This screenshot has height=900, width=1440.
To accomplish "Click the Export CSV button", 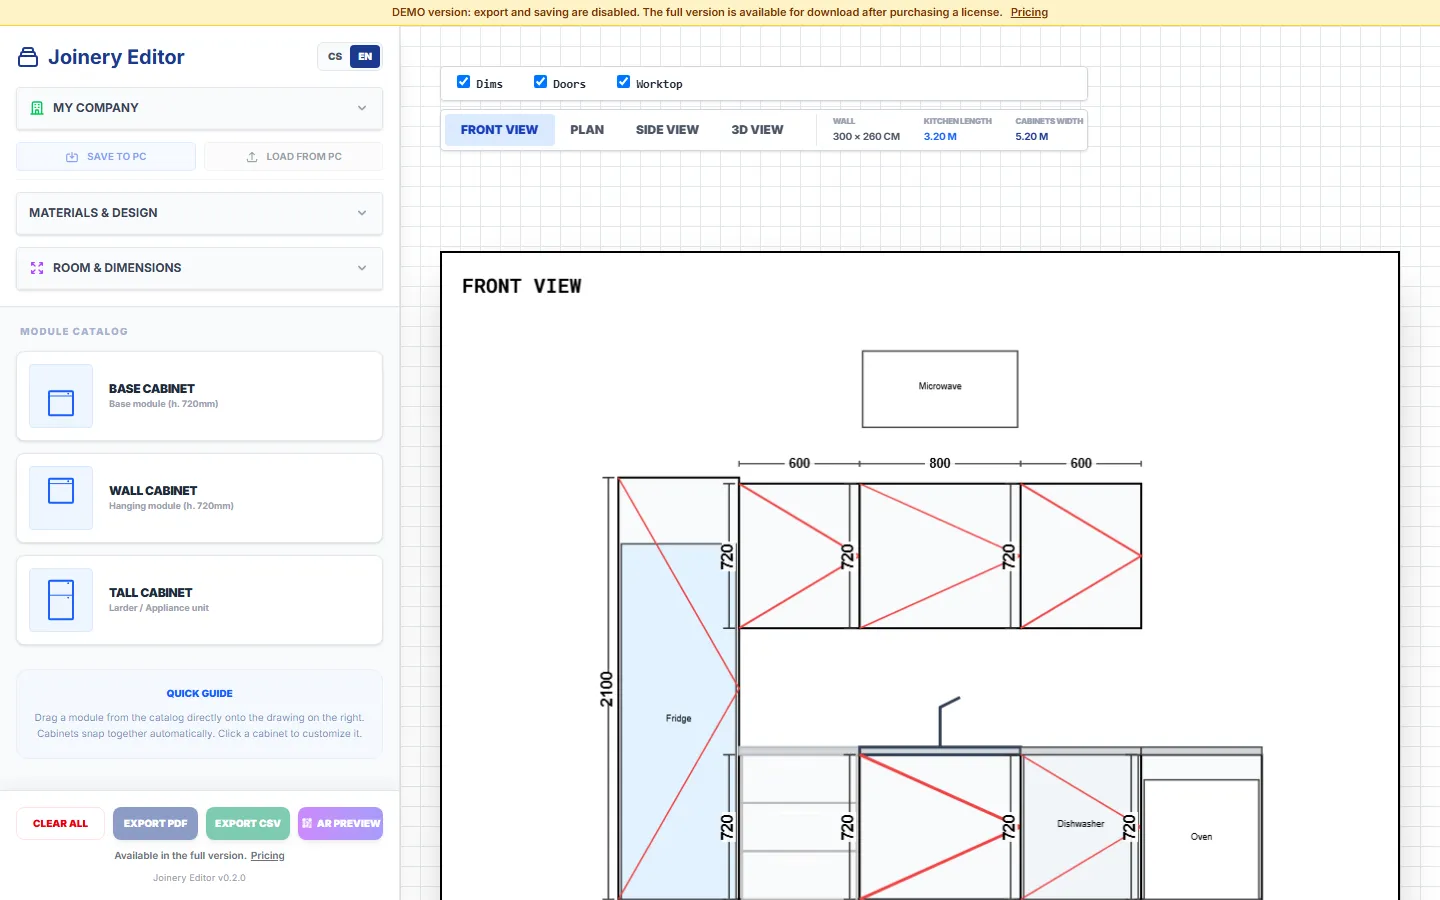I will tap(248, 824).
